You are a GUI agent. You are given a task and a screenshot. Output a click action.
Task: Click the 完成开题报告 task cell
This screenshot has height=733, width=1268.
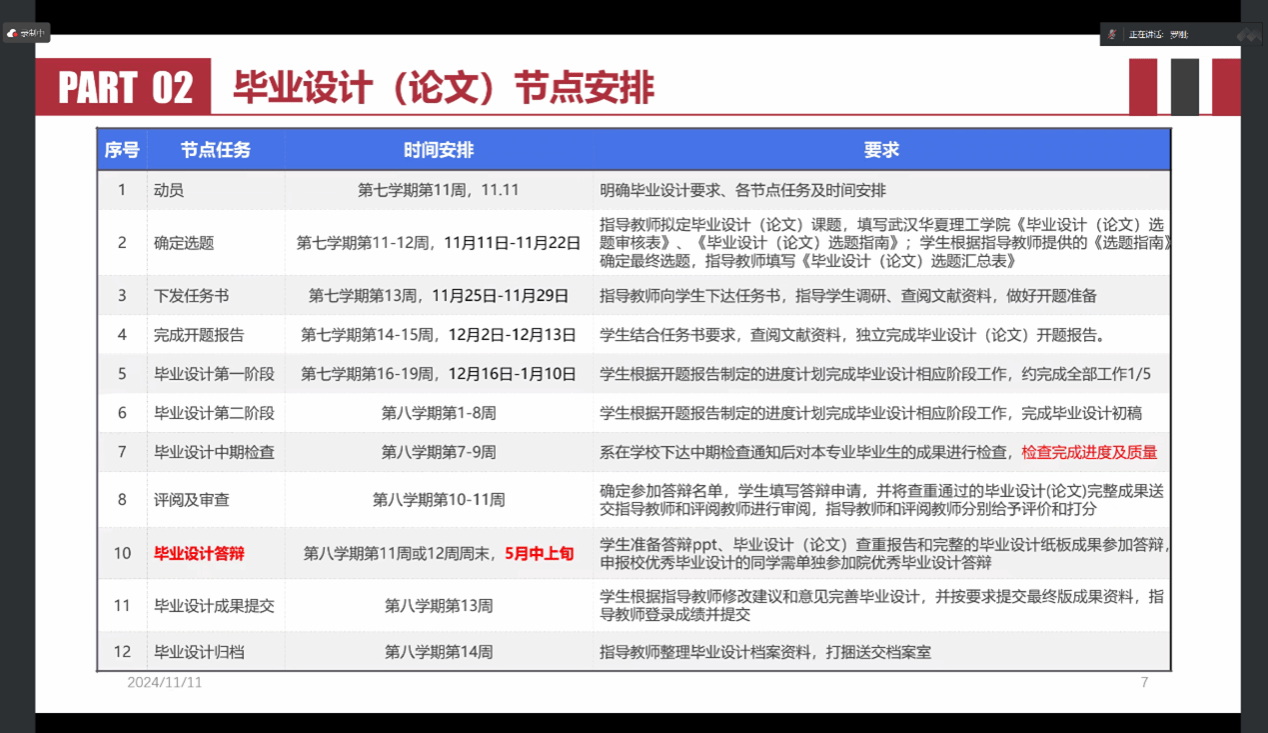[199, 335]
